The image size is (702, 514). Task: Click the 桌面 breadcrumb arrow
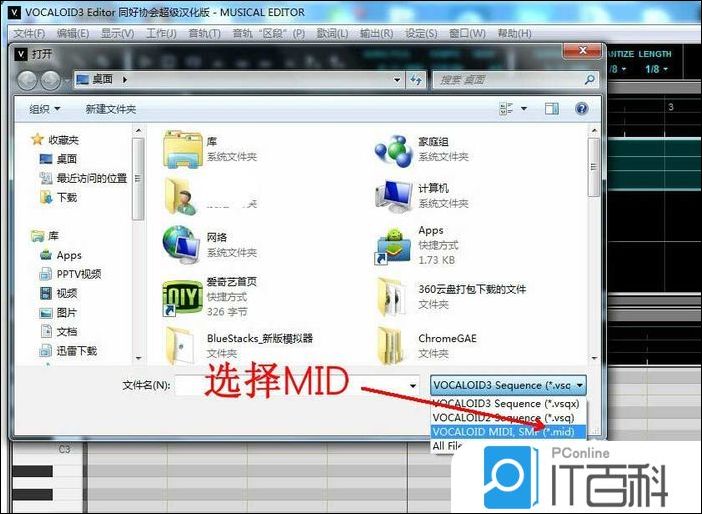tap(125, 80)
